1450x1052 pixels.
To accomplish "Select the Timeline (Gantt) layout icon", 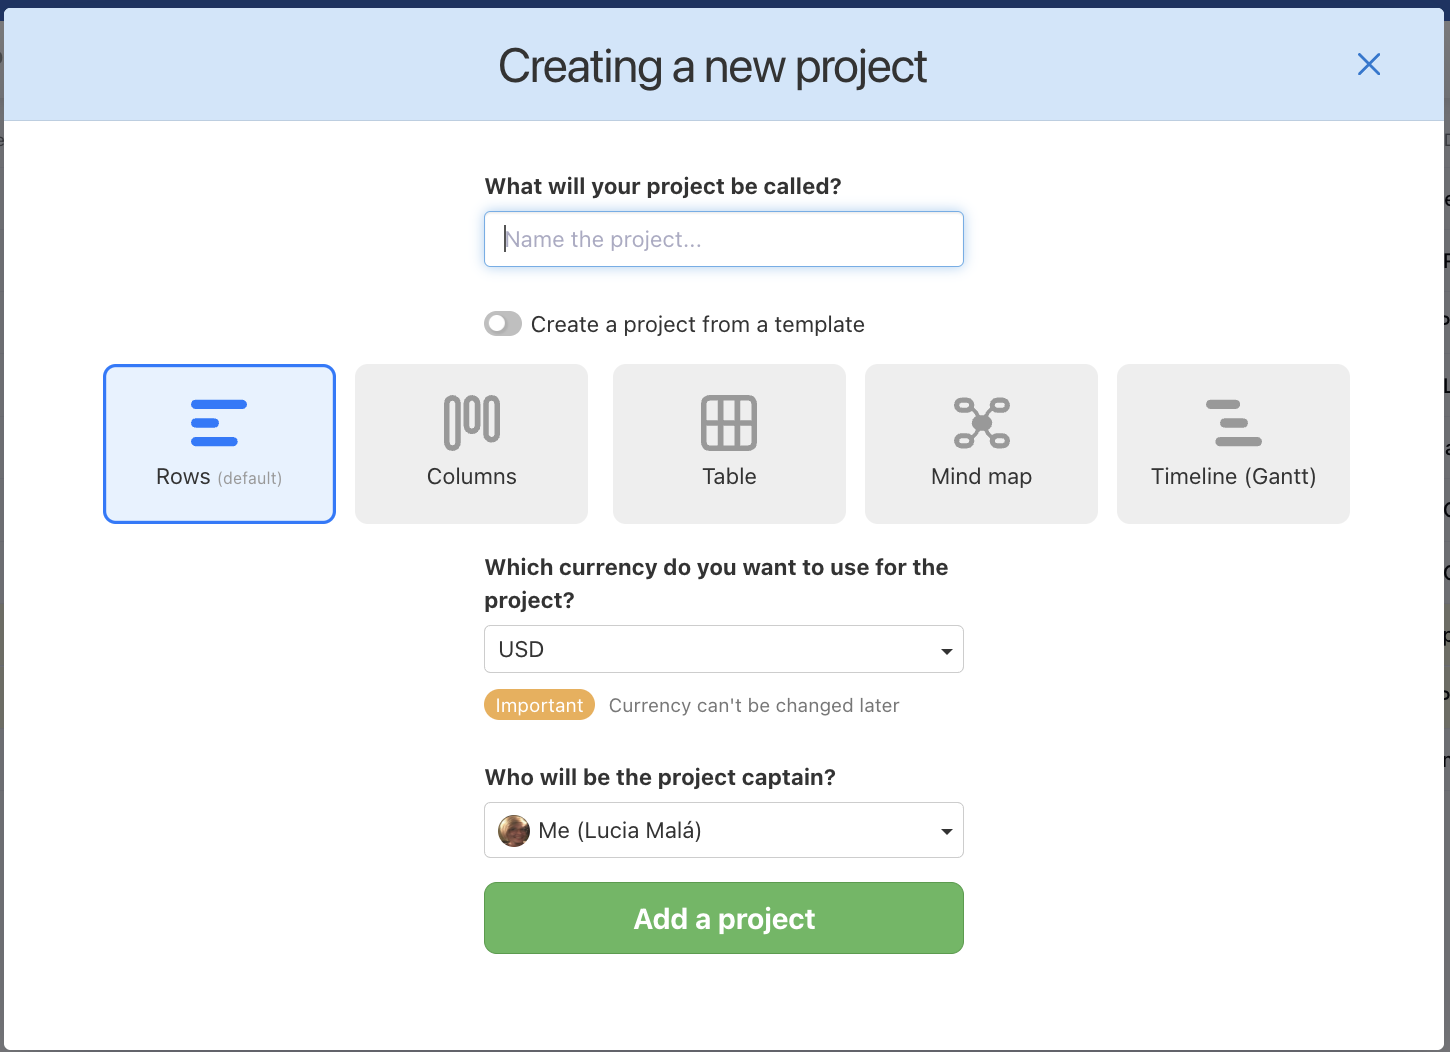I will tap(1232, 443).
